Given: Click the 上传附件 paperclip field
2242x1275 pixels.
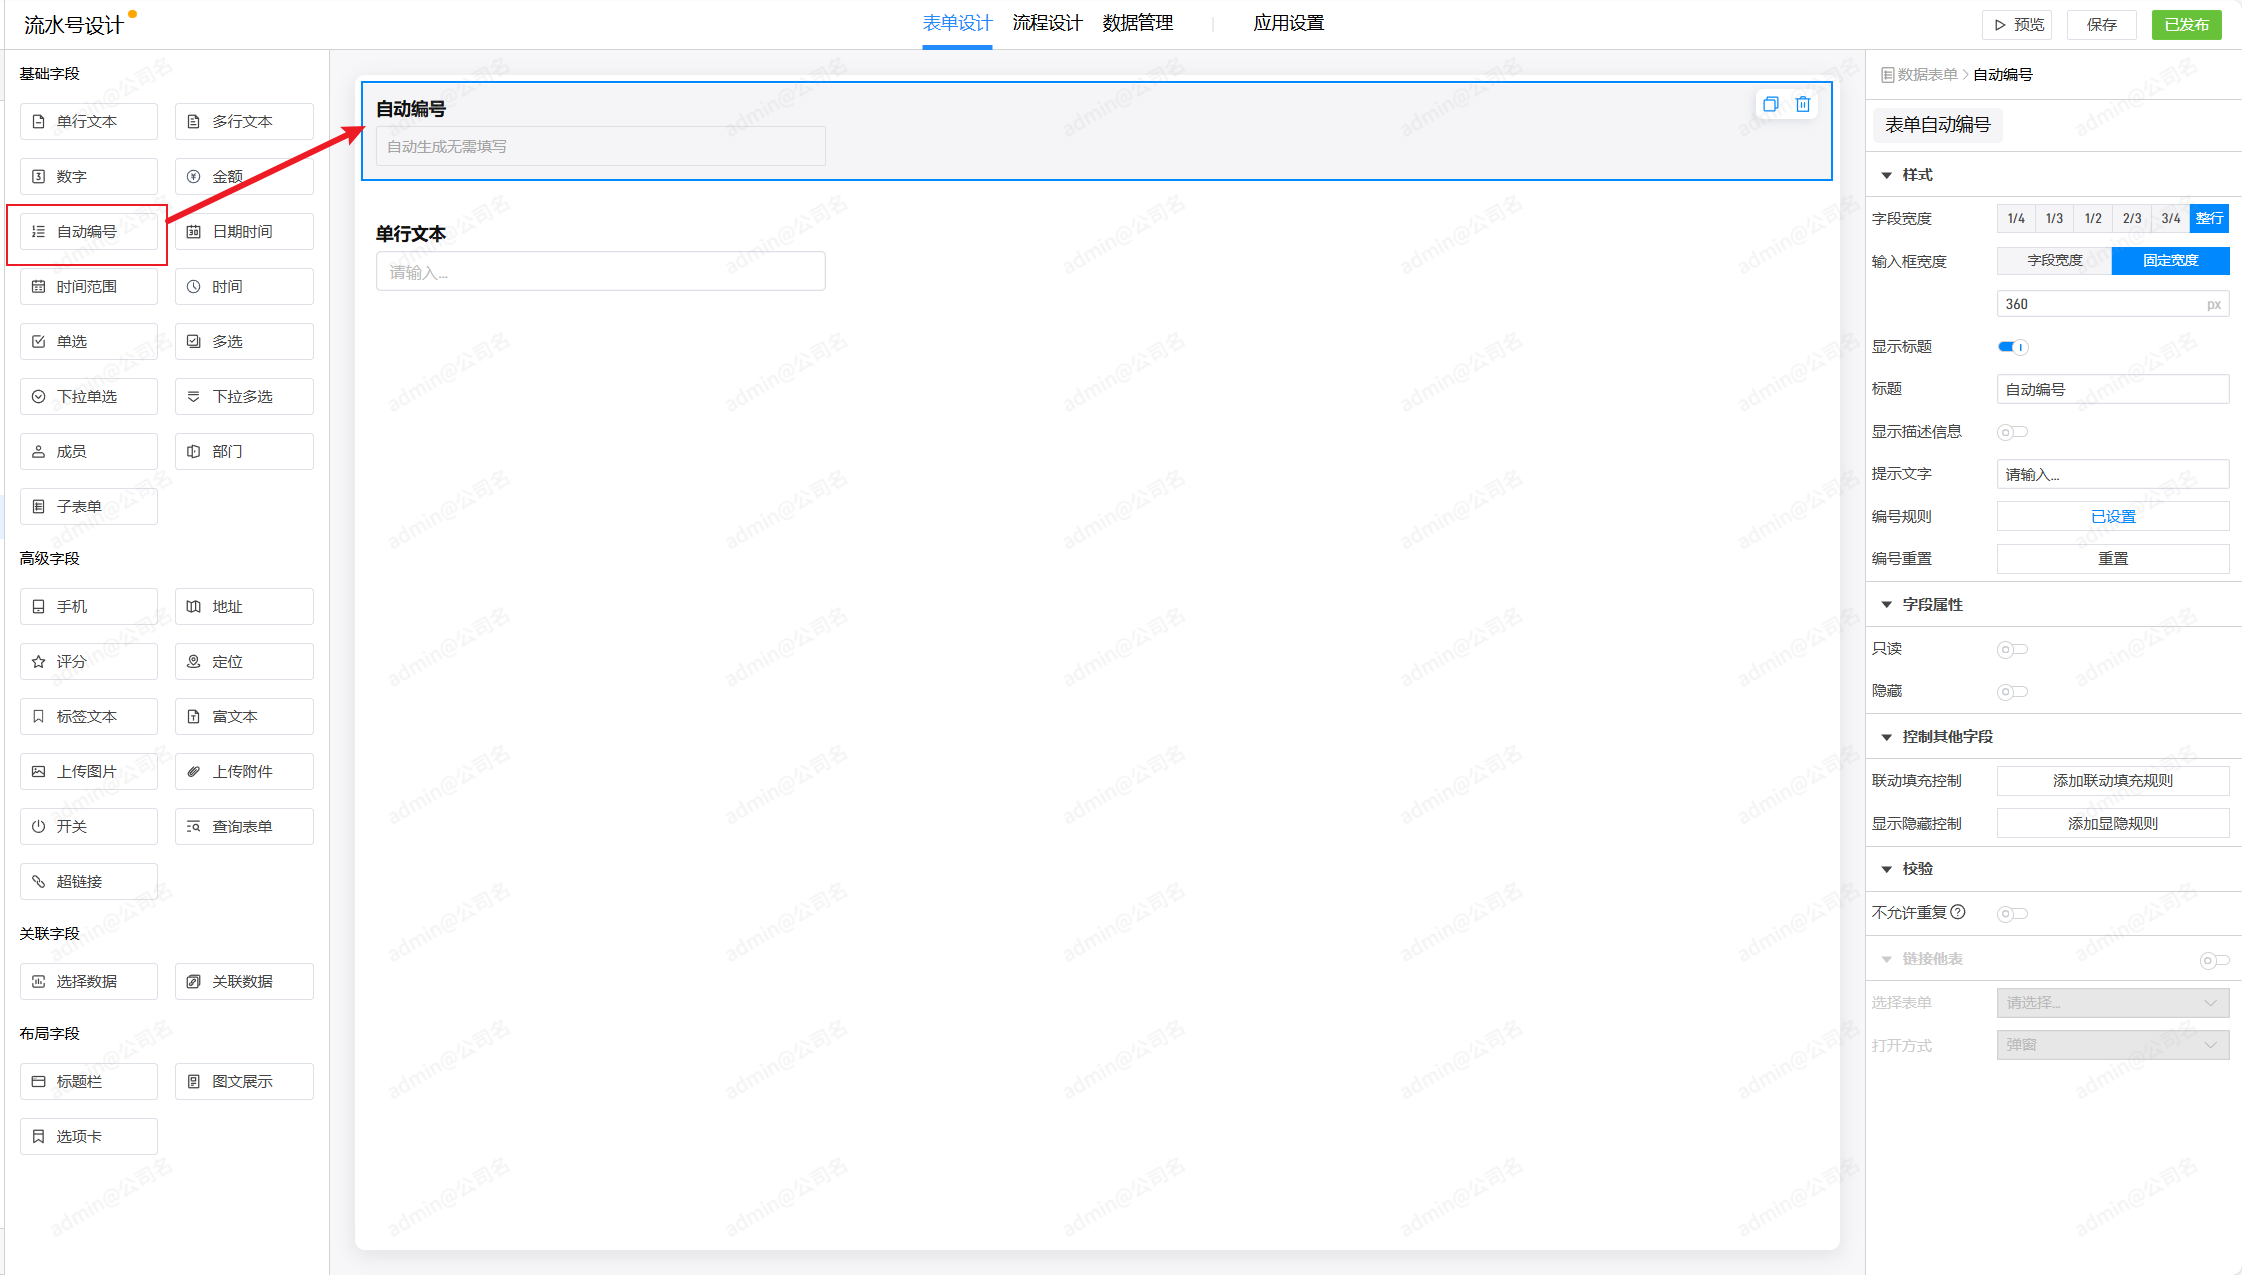Looking at the screenshot, I should point(244,771).
